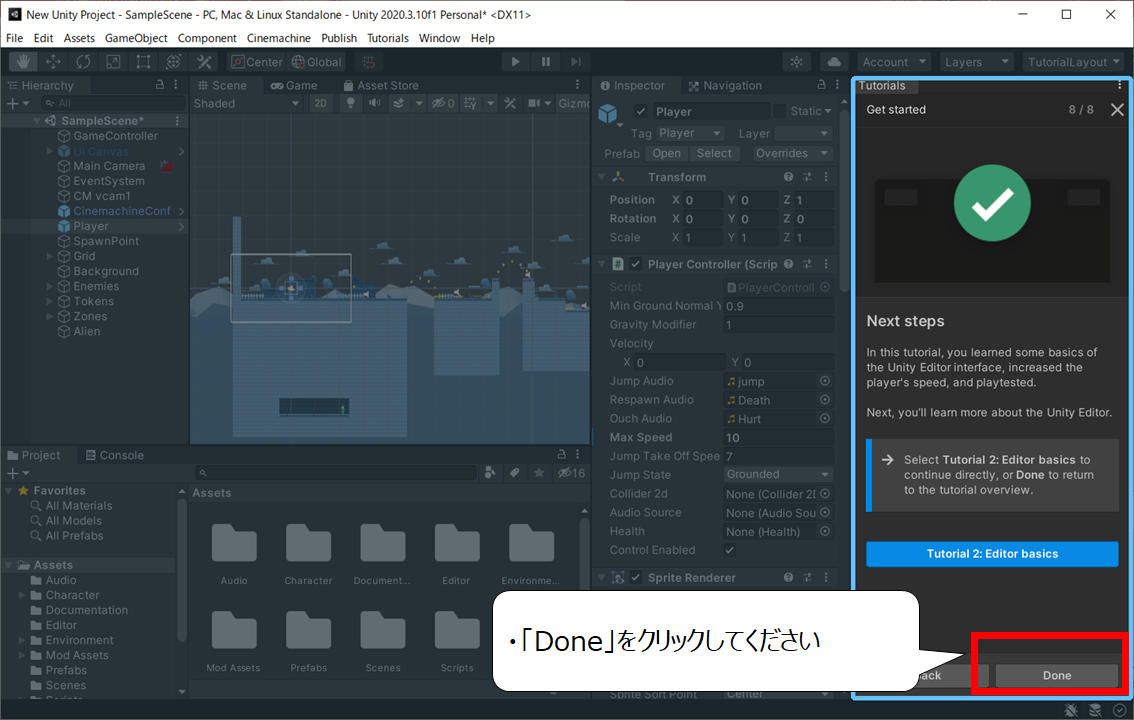The image size is (1134, 720).
Task: Click the Project search by label icon
Action: 514,473
